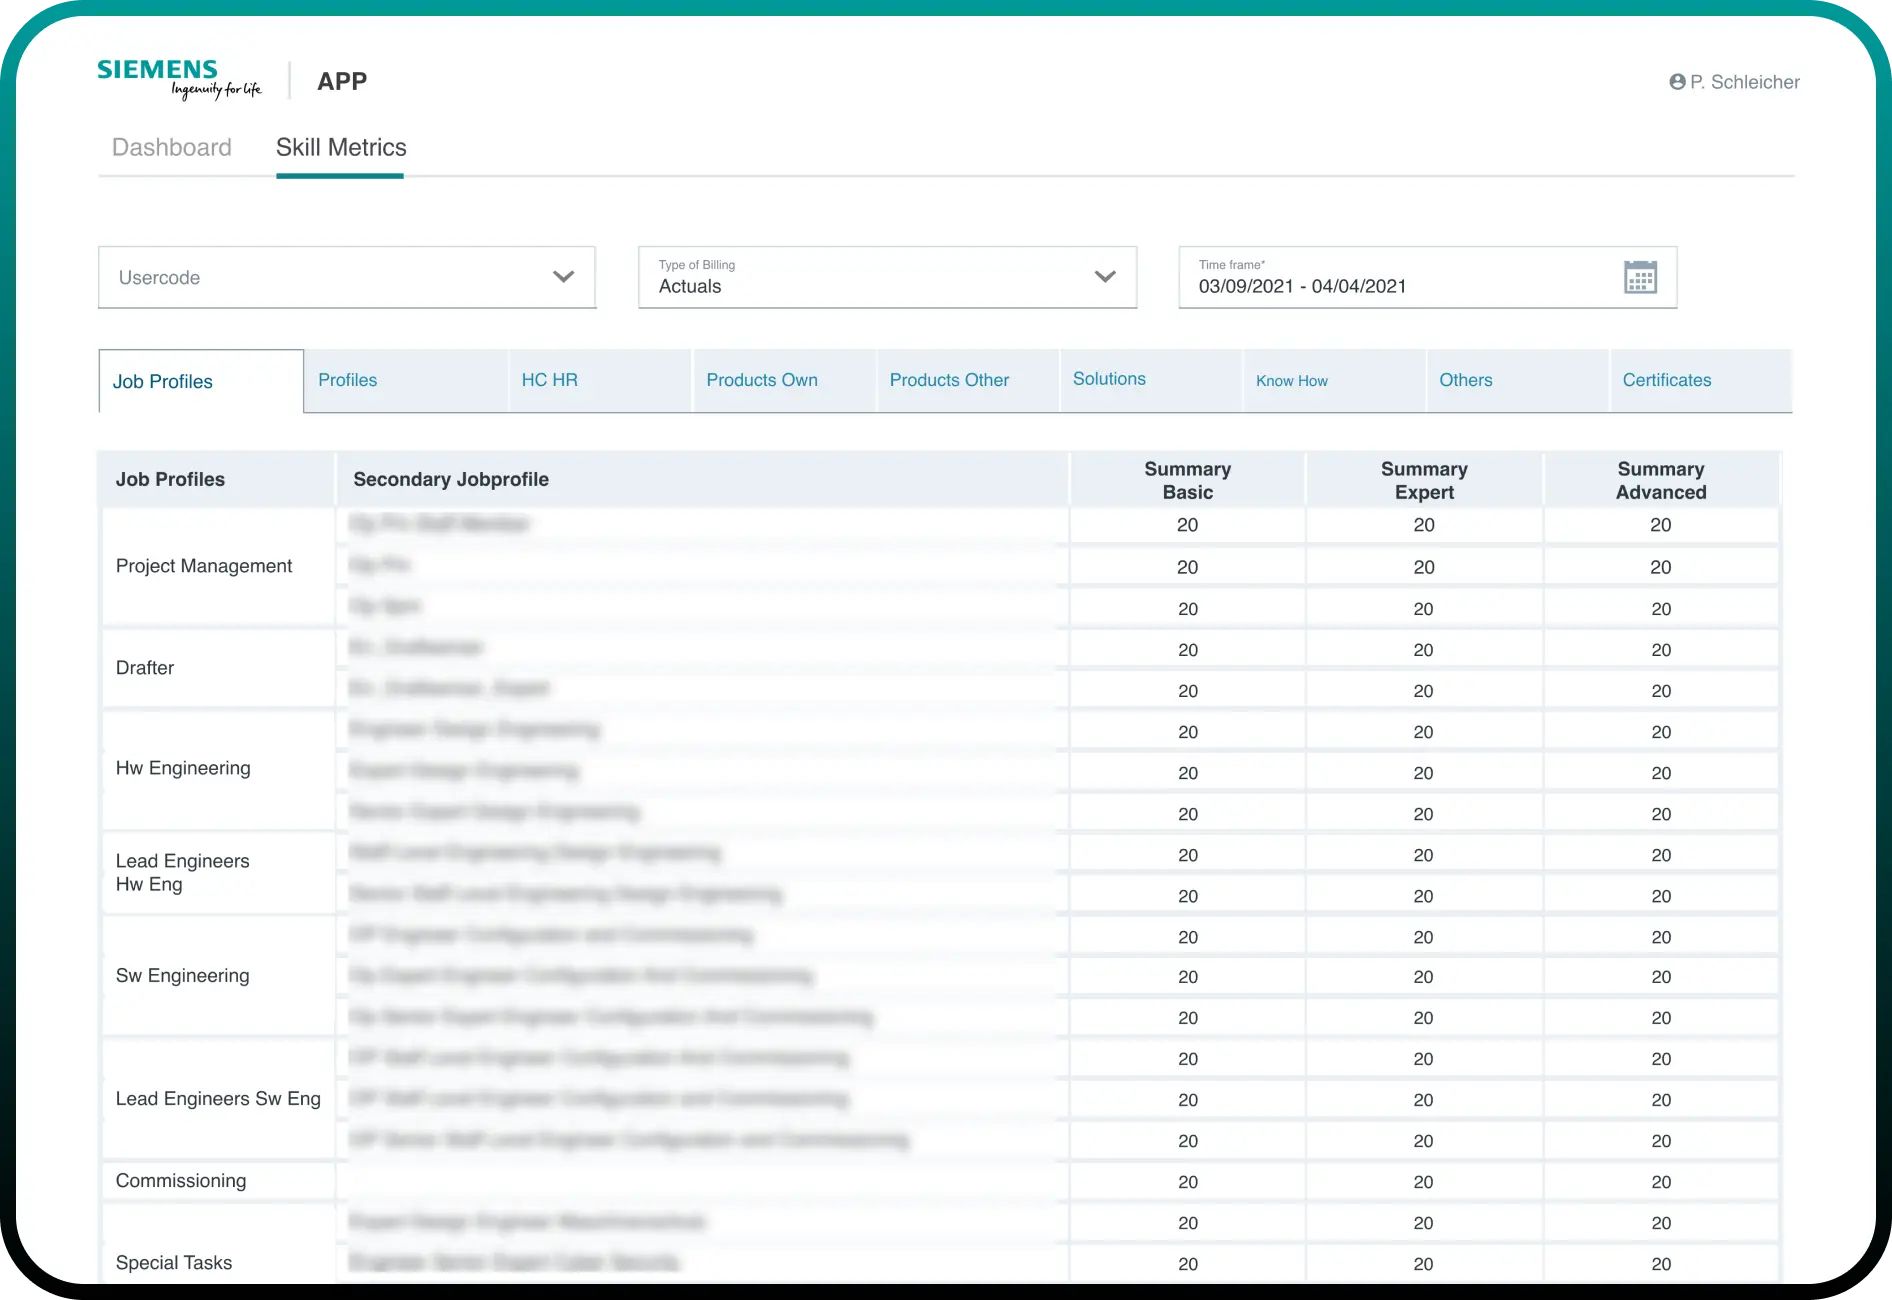
Task: Expand the Type of Billing dropdown chevron
Action: 1105,277
